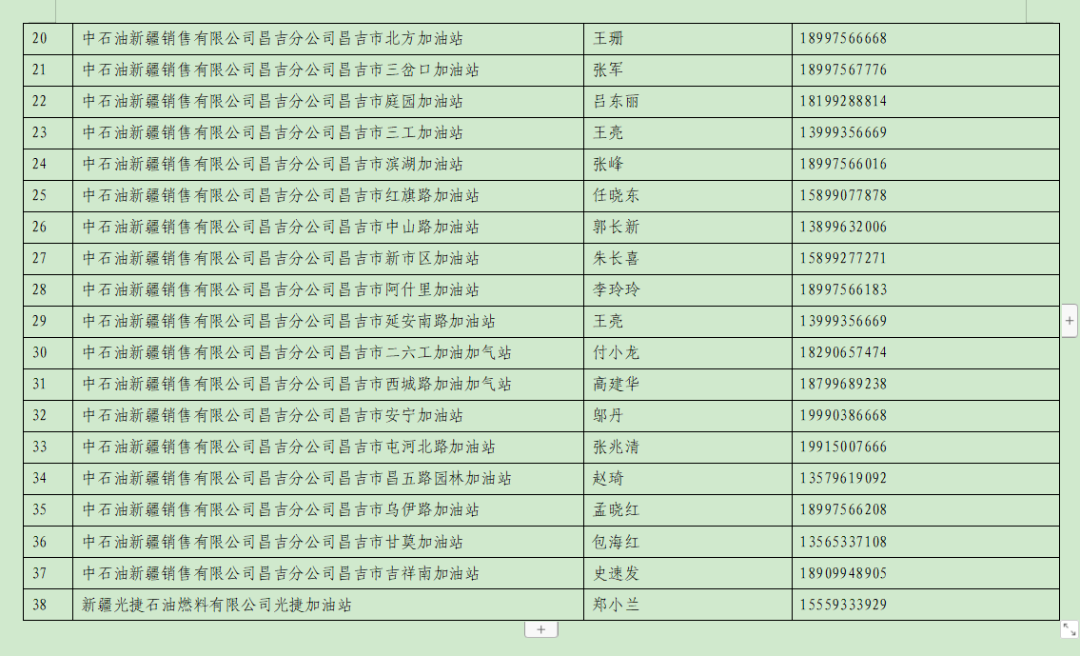Select phone number 18199288814
The height and width of the screenshot is (656, 1080).
click(x=843, y=101)
